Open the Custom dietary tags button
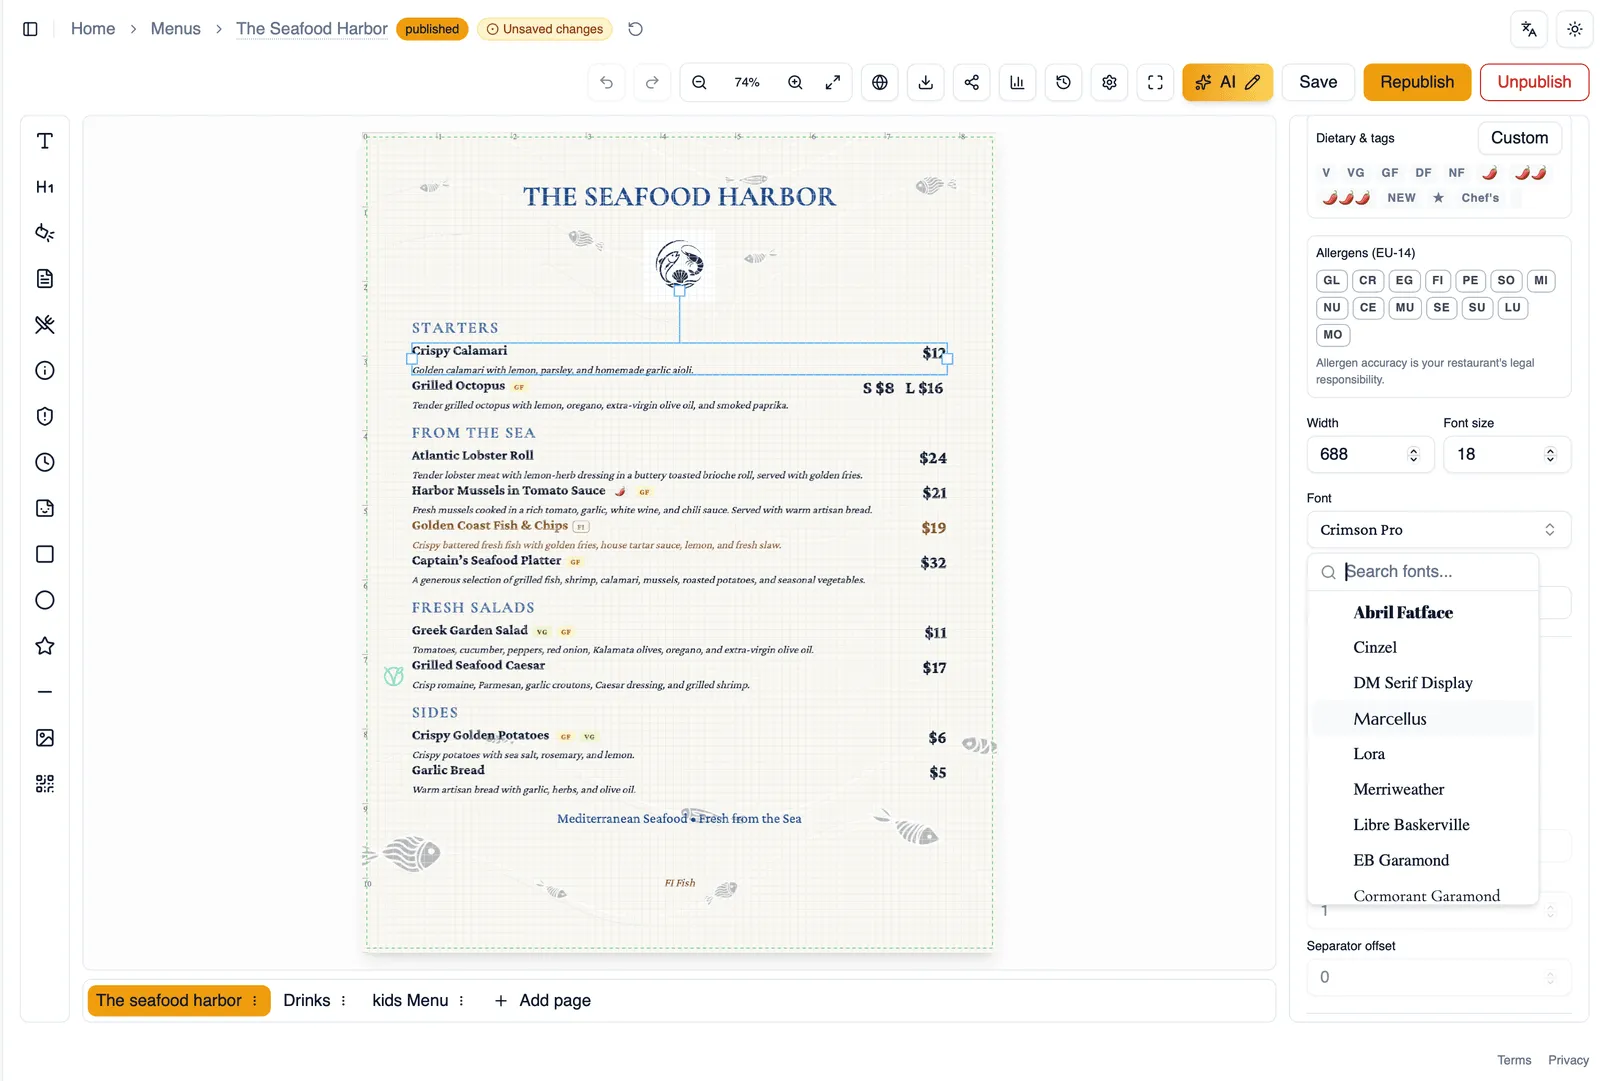This screenshot has height=1081, width=1600. [1519, 138]
